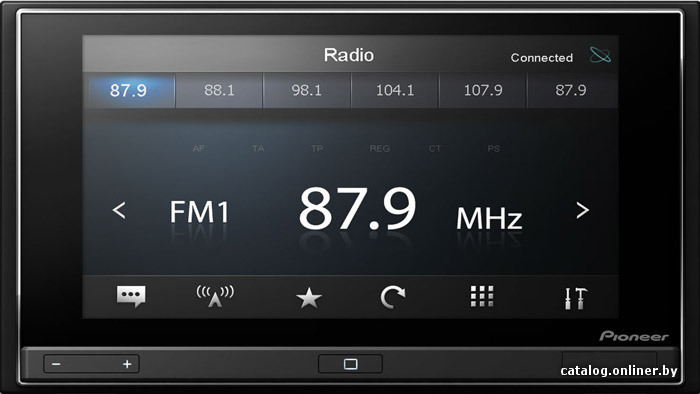Image resolution: width=700 pixels, height=394 pixels.
Task: Tune up with the right chevron arrow
Action: [582, 210]
